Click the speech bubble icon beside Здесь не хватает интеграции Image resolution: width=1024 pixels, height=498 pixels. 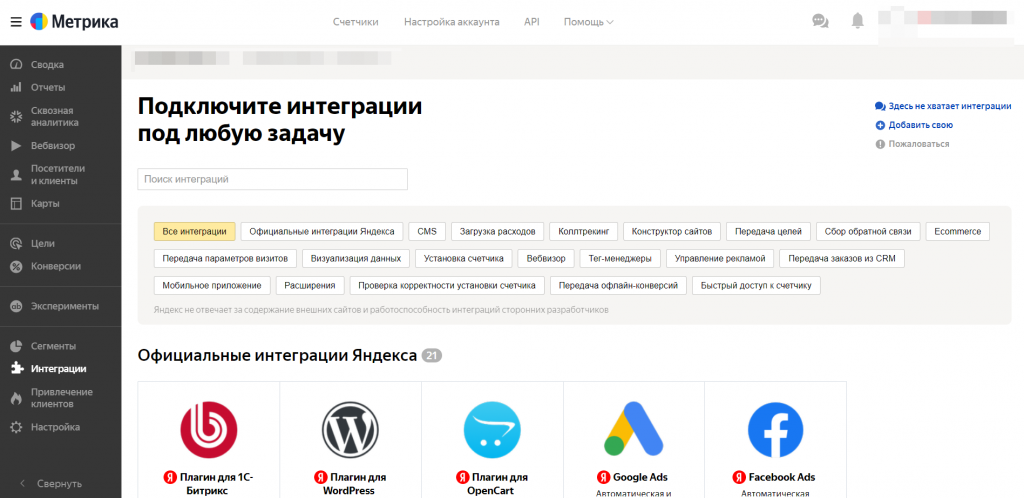[x=880, y=106]
